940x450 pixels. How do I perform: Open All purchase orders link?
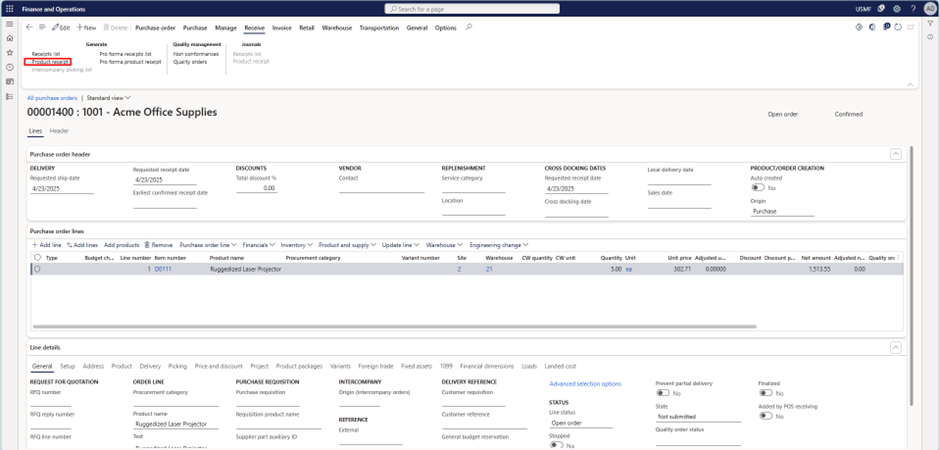52,98
